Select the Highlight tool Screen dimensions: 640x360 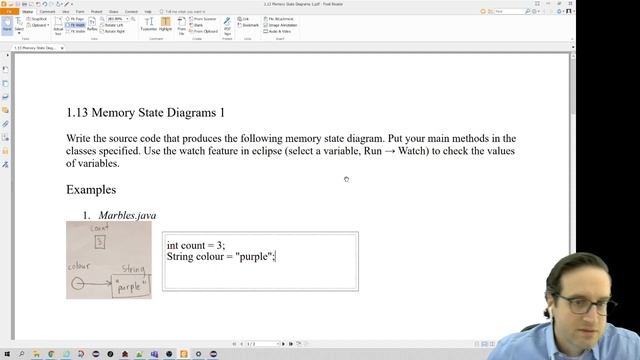click(165, 24)
